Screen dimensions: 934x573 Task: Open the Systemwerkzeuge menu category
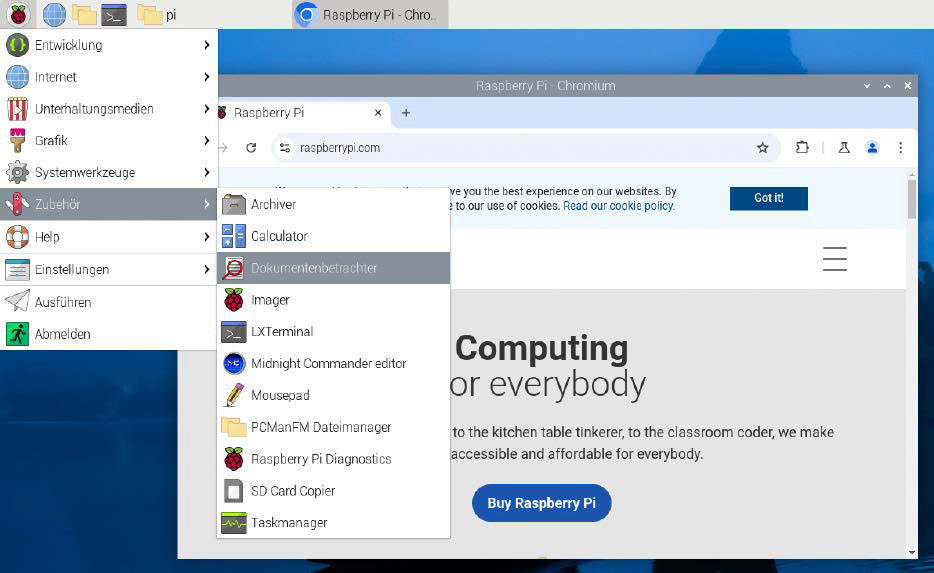108,173
